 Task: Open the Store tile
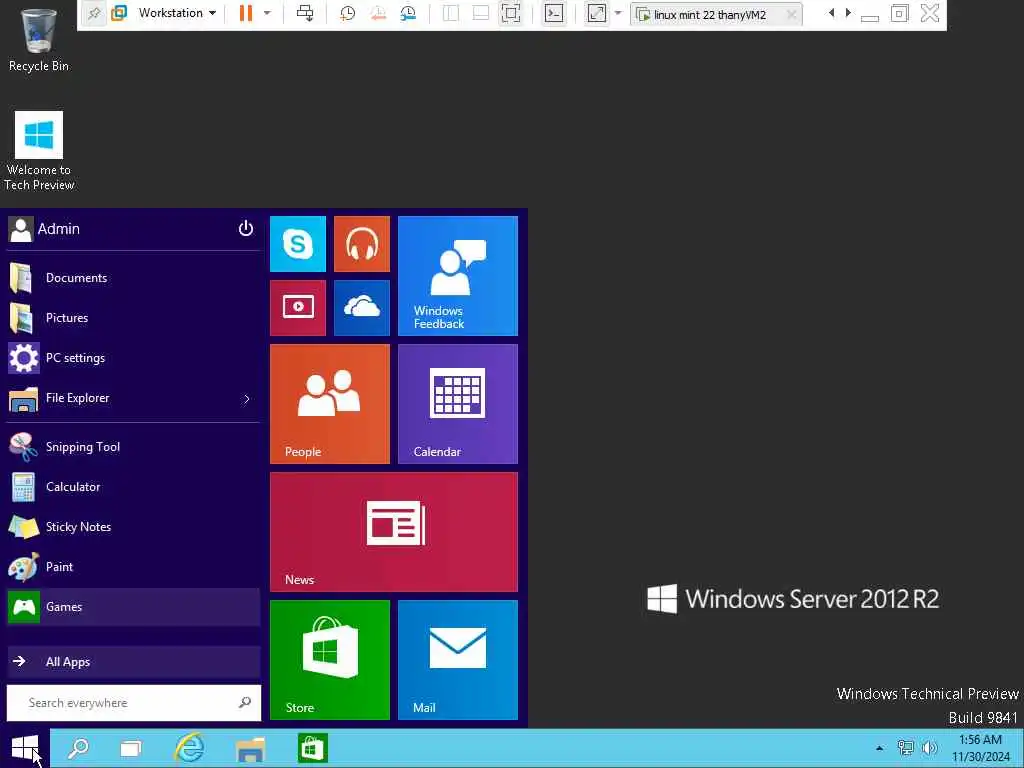point(330,660)
